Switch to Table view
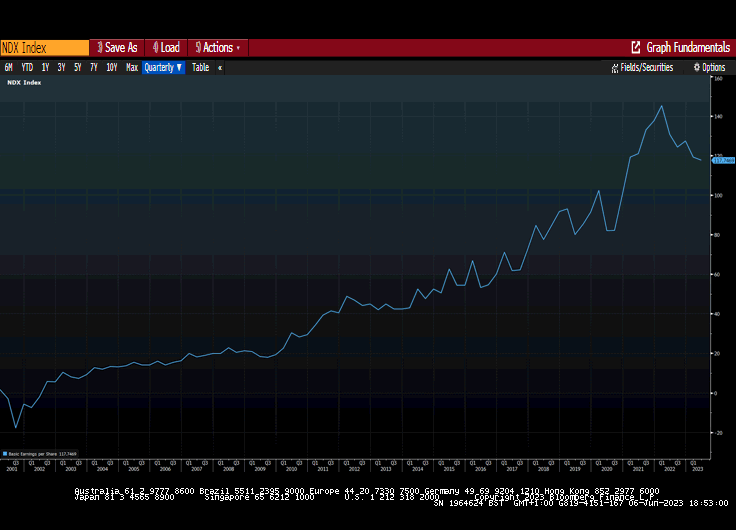 pyautogui.click(x=200, y=68)
